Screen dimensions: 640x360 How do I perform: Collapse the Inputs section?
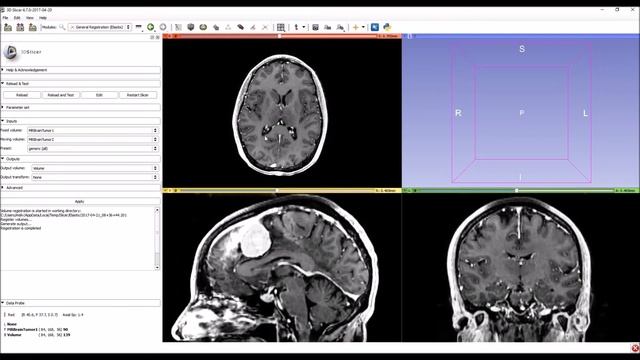tap(80, 121)
